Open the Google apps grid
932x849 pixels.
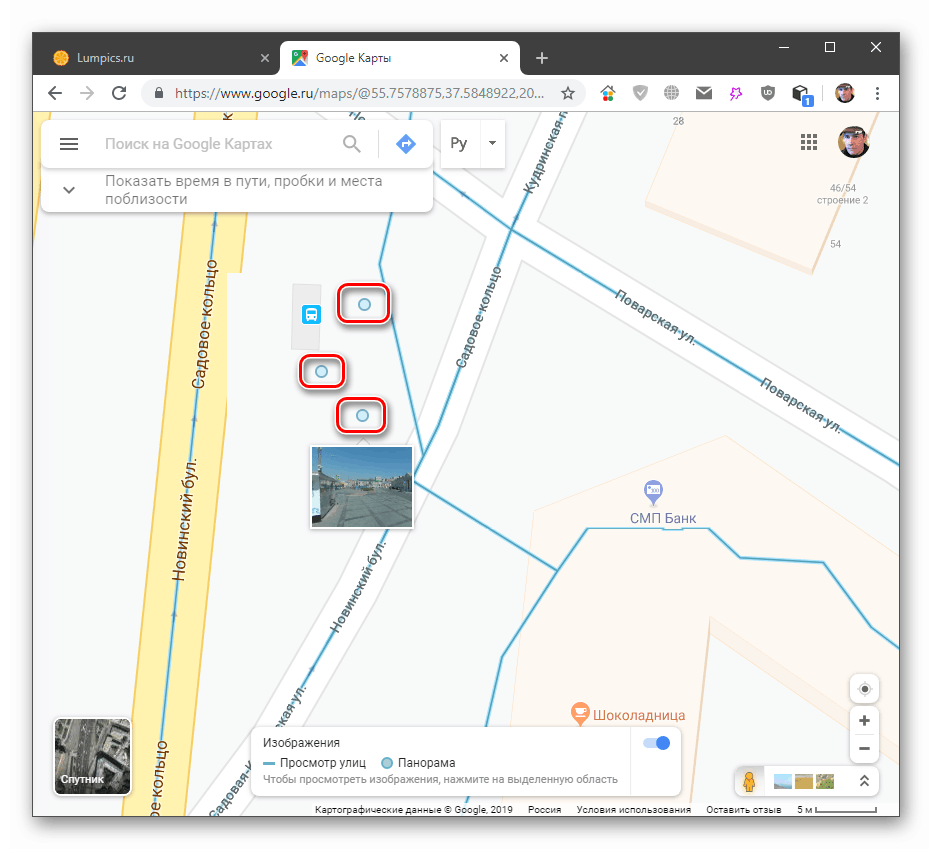click(809, 142)
